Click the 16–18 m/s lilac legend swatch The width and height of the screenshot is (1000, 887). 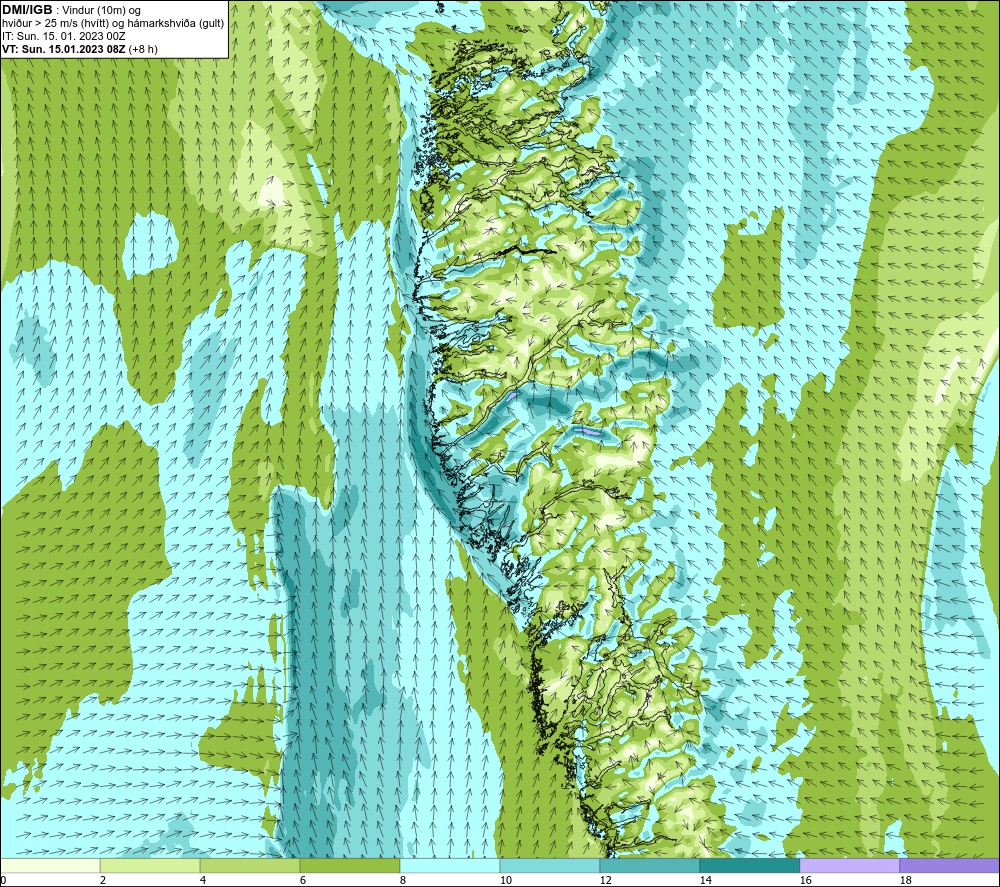click(849, 865)
